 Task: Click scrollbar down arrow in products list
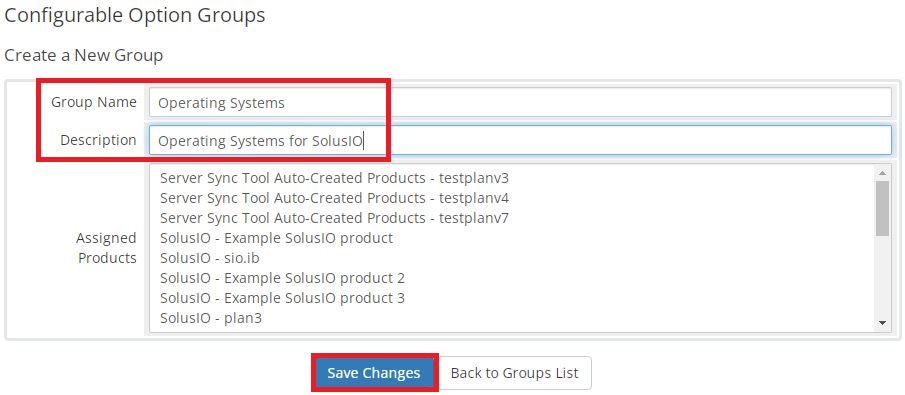point(882,323)
